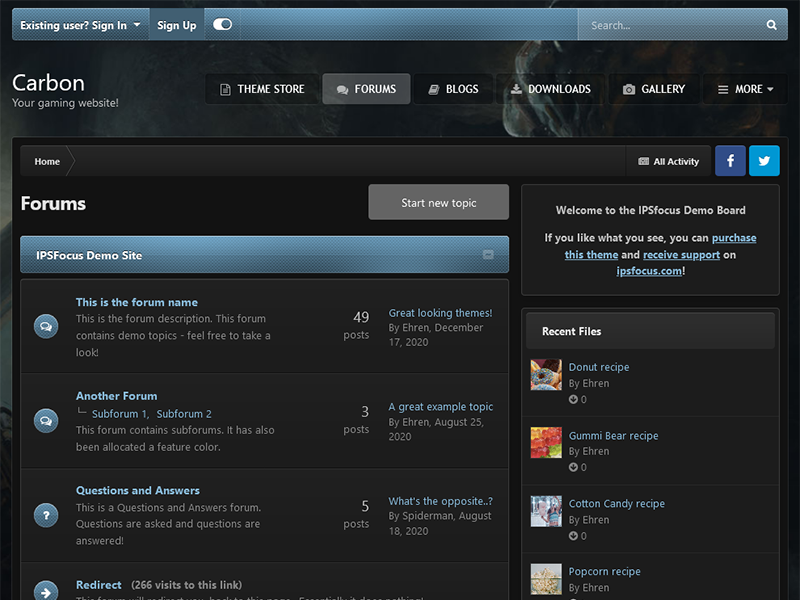Click the arrow icon beside Redirect forum
This screenshot has height=600, width=800.
(45, 591)
